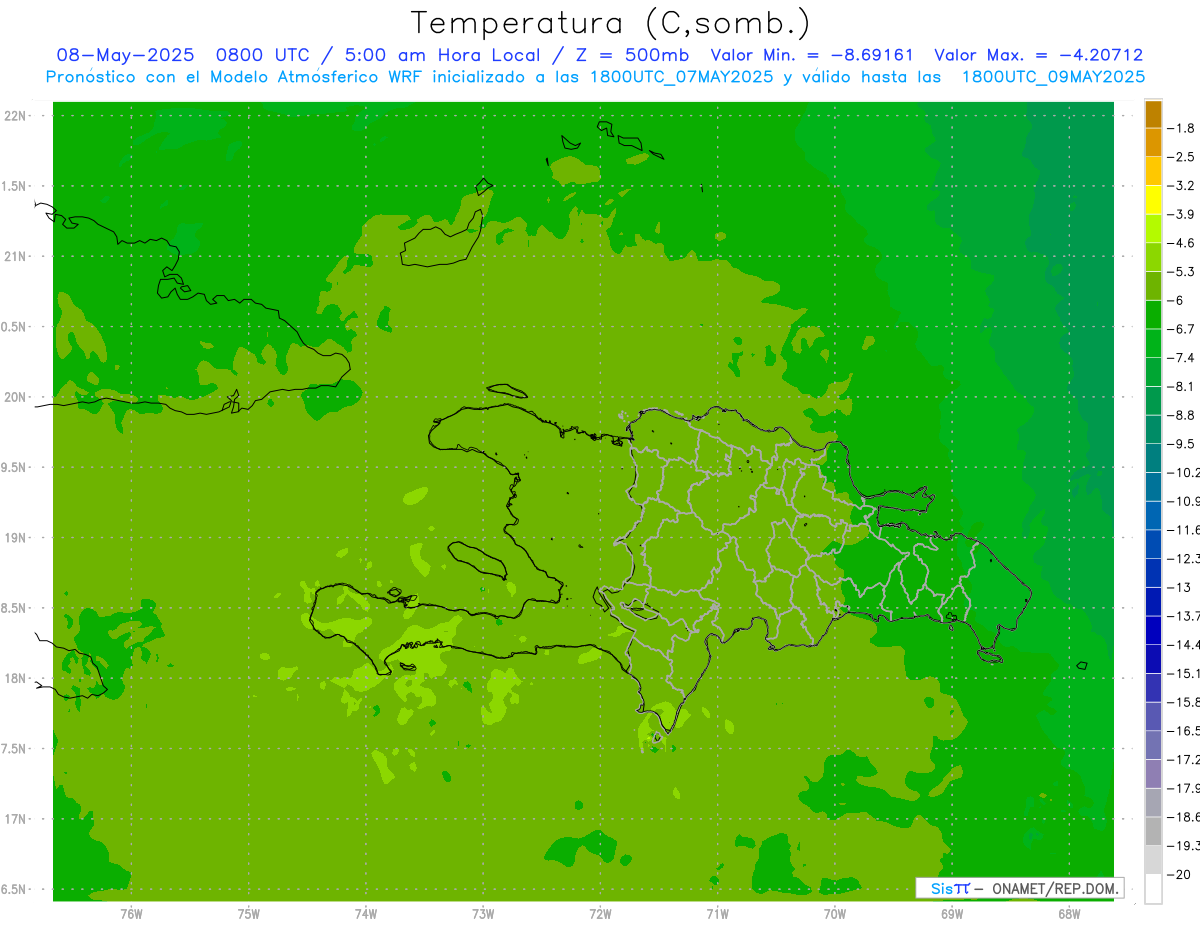The height and width of the screenshot is (927, 1200).
Task: Click the '74W' longitude label
Action: tap(366, 914)
